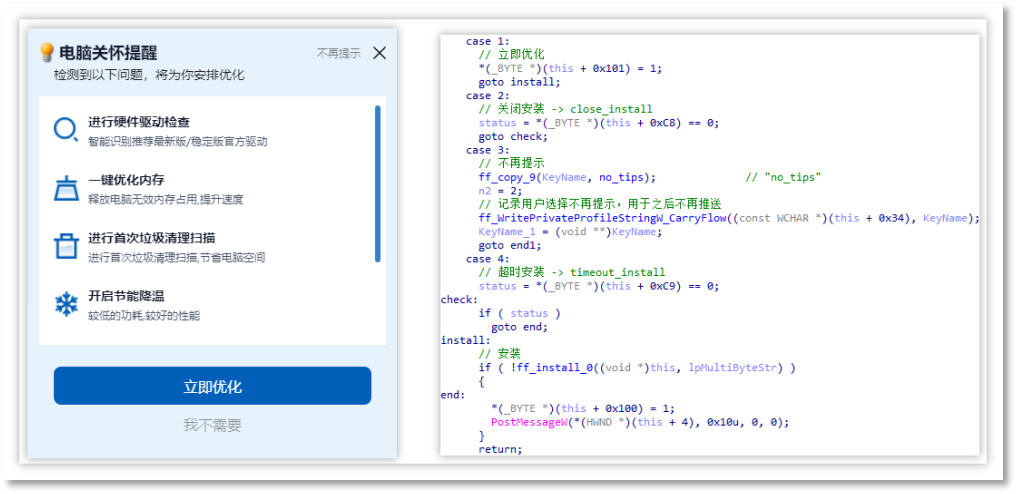
Task: Click the trash bin junk cleanup icon
Action: point(66,247)
